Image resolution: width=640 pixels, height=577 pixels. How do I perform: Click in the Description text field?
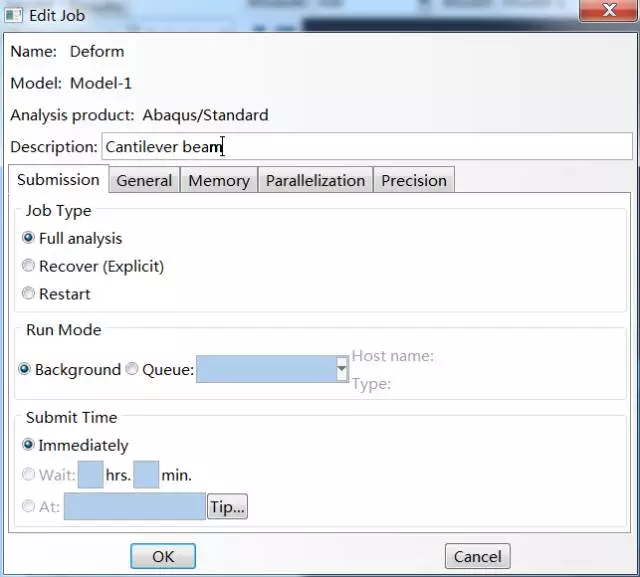[367, 146]
